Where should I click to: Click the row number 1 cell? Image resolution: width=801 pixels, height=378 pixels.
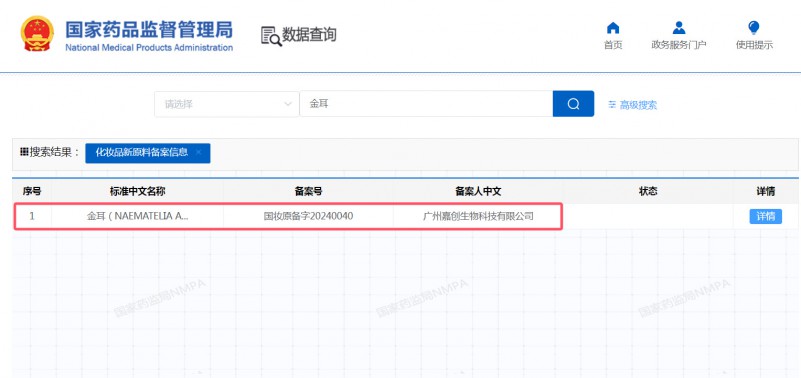[32, 216]
